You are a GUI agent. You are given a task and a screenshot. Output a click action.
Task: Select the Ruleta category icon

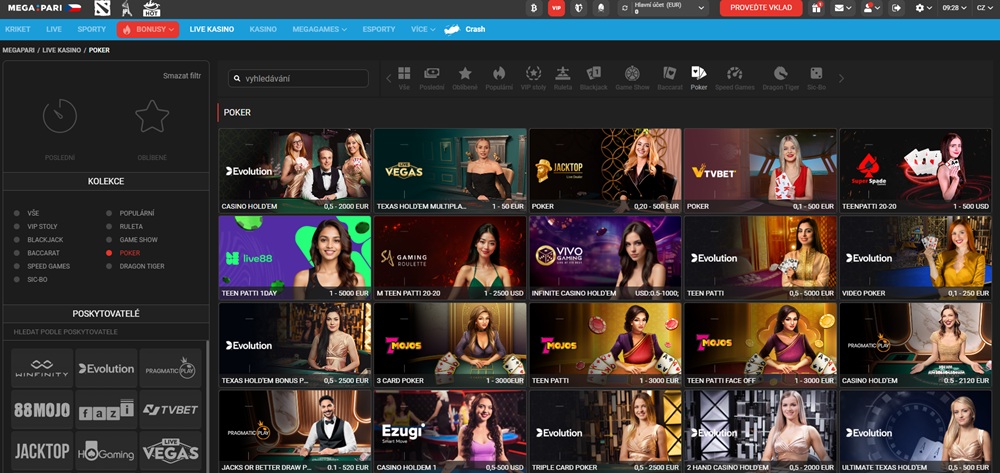click(562, 78)
